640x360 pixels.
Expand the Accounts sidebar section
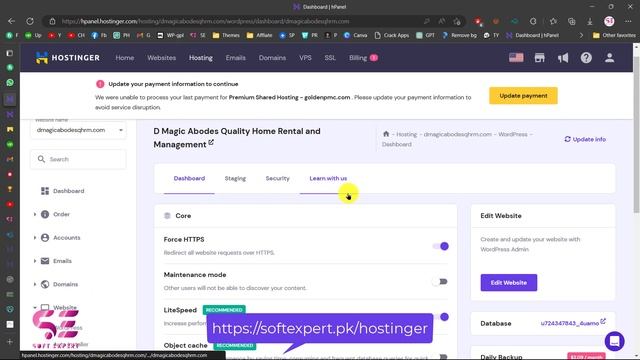point(35,238)
